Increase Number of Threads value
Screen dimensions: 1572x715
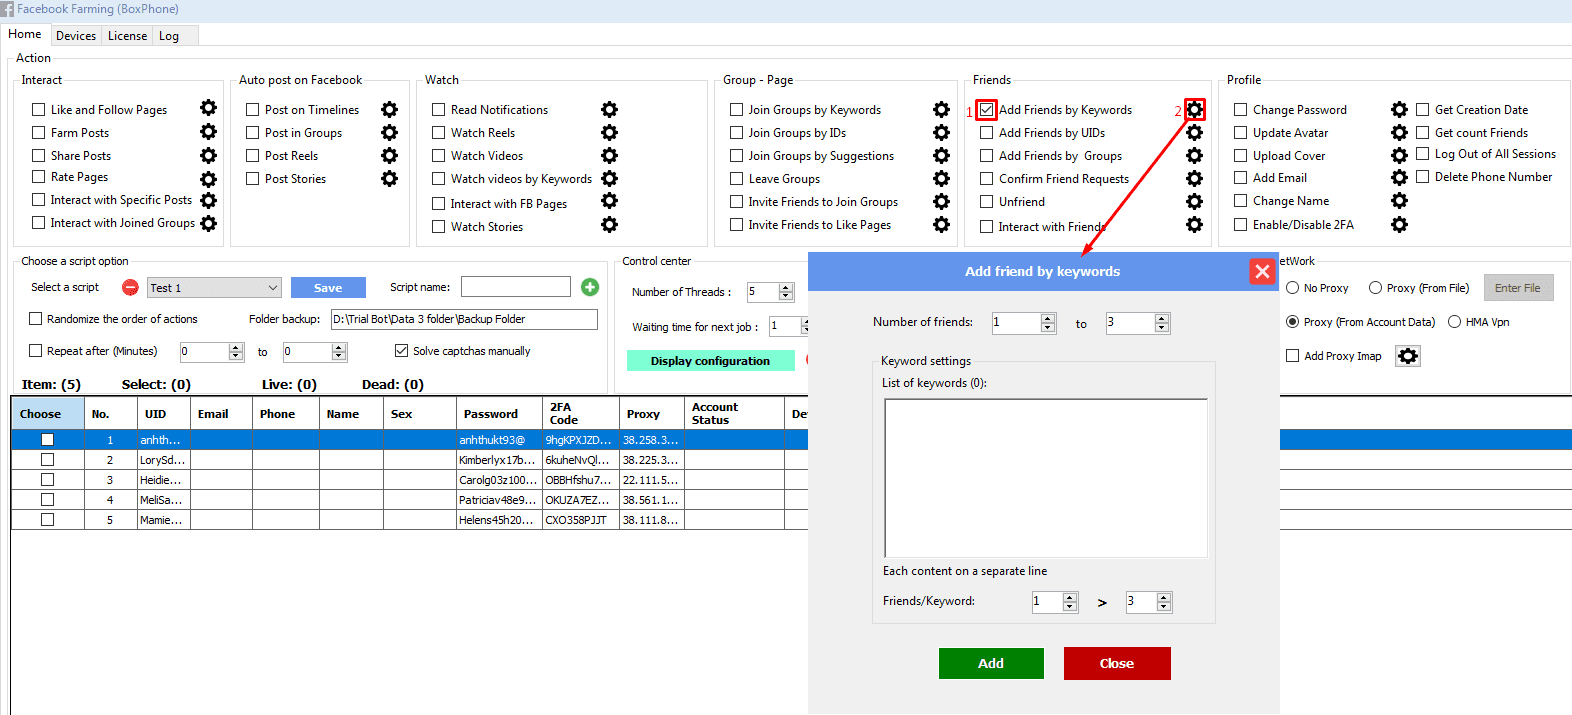coord(786,288)
